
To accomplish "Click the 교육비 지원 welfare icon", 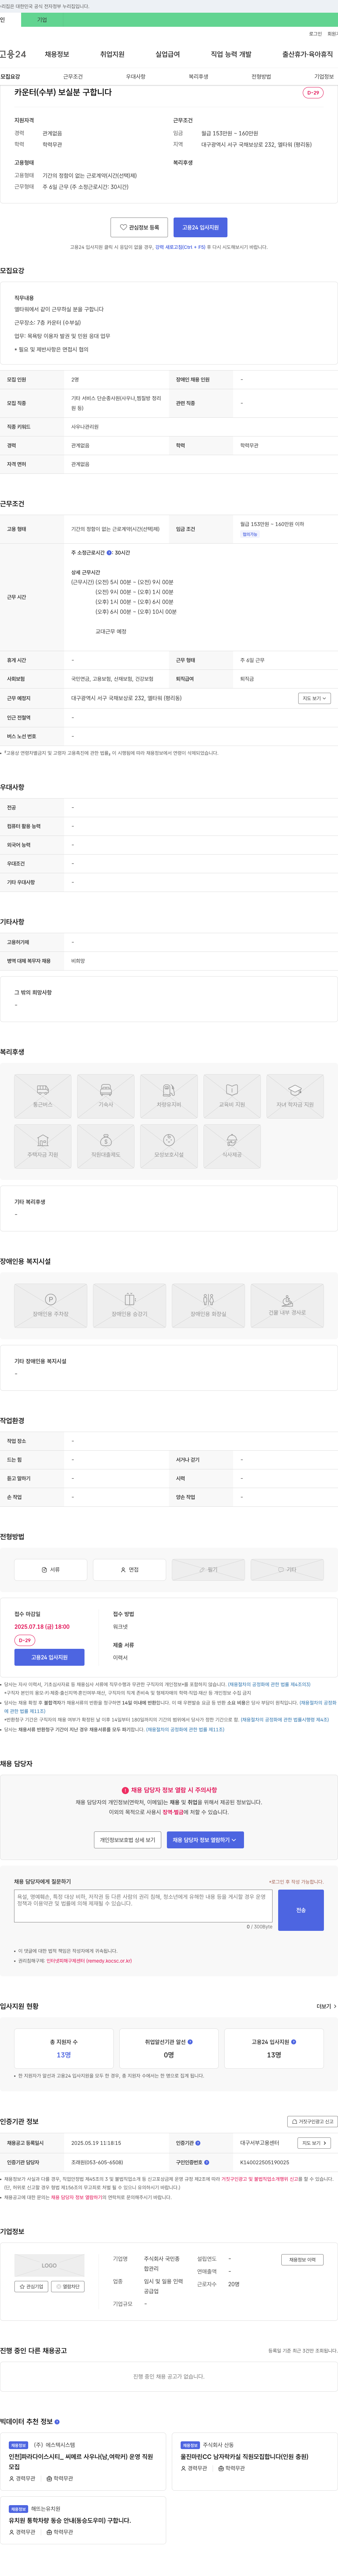I will (x=232, y=1096).
